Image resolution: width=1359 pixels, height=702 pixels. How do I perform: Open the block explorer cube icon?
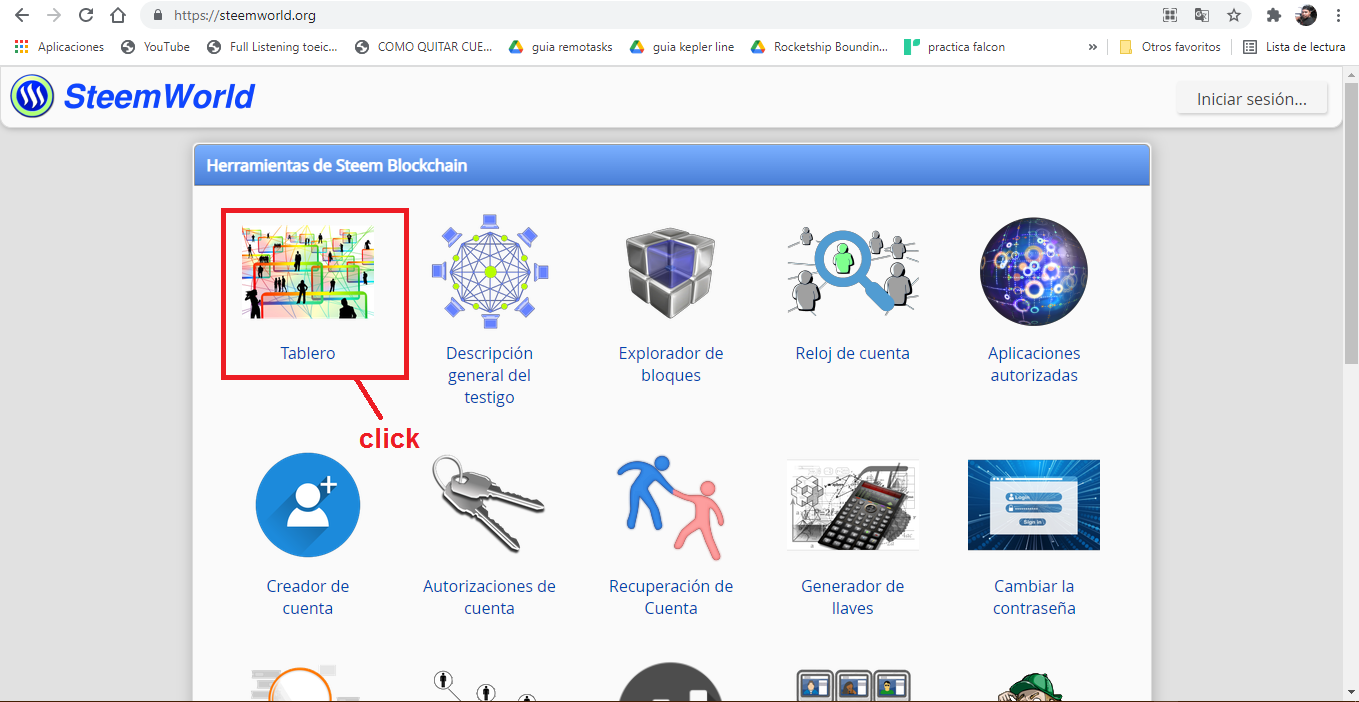[x=671, y=272]
